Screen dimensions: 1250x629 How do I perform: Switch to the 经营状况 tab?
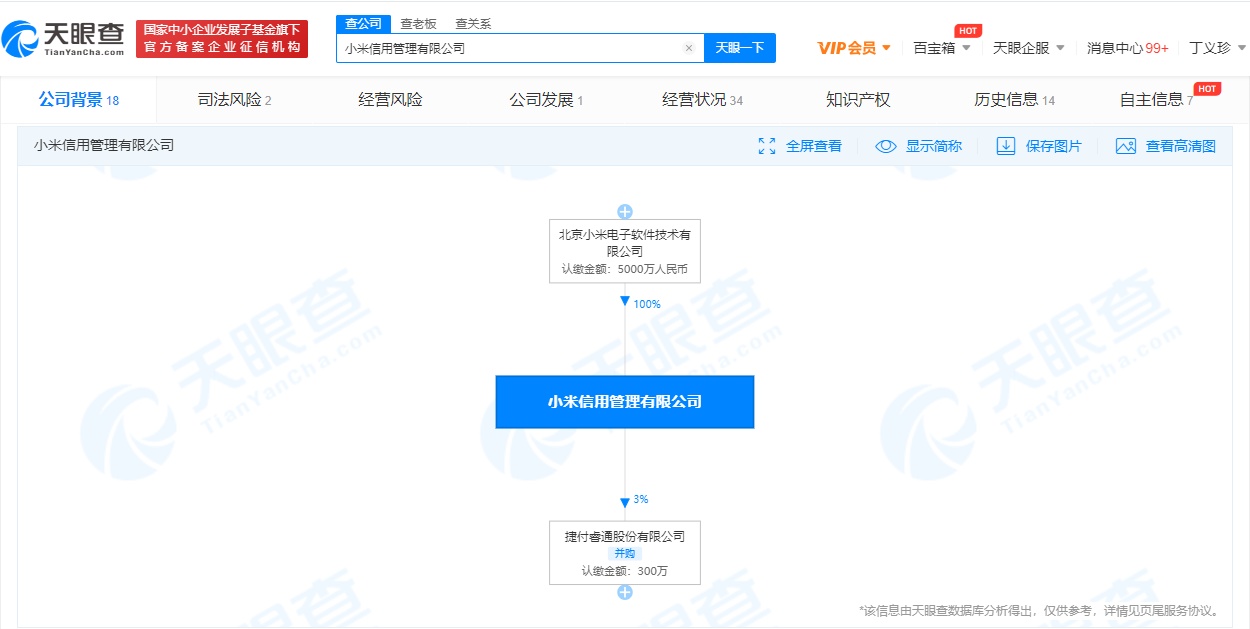702,100
